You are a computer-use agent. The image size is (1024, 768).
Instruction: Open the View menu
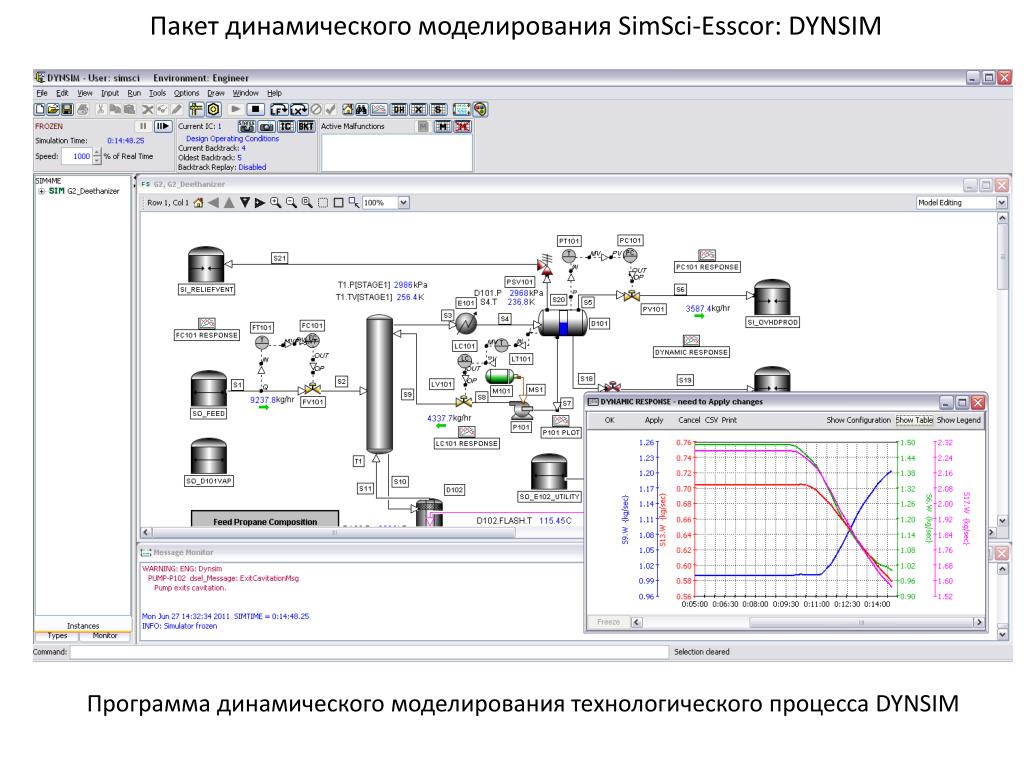(85, 93)
